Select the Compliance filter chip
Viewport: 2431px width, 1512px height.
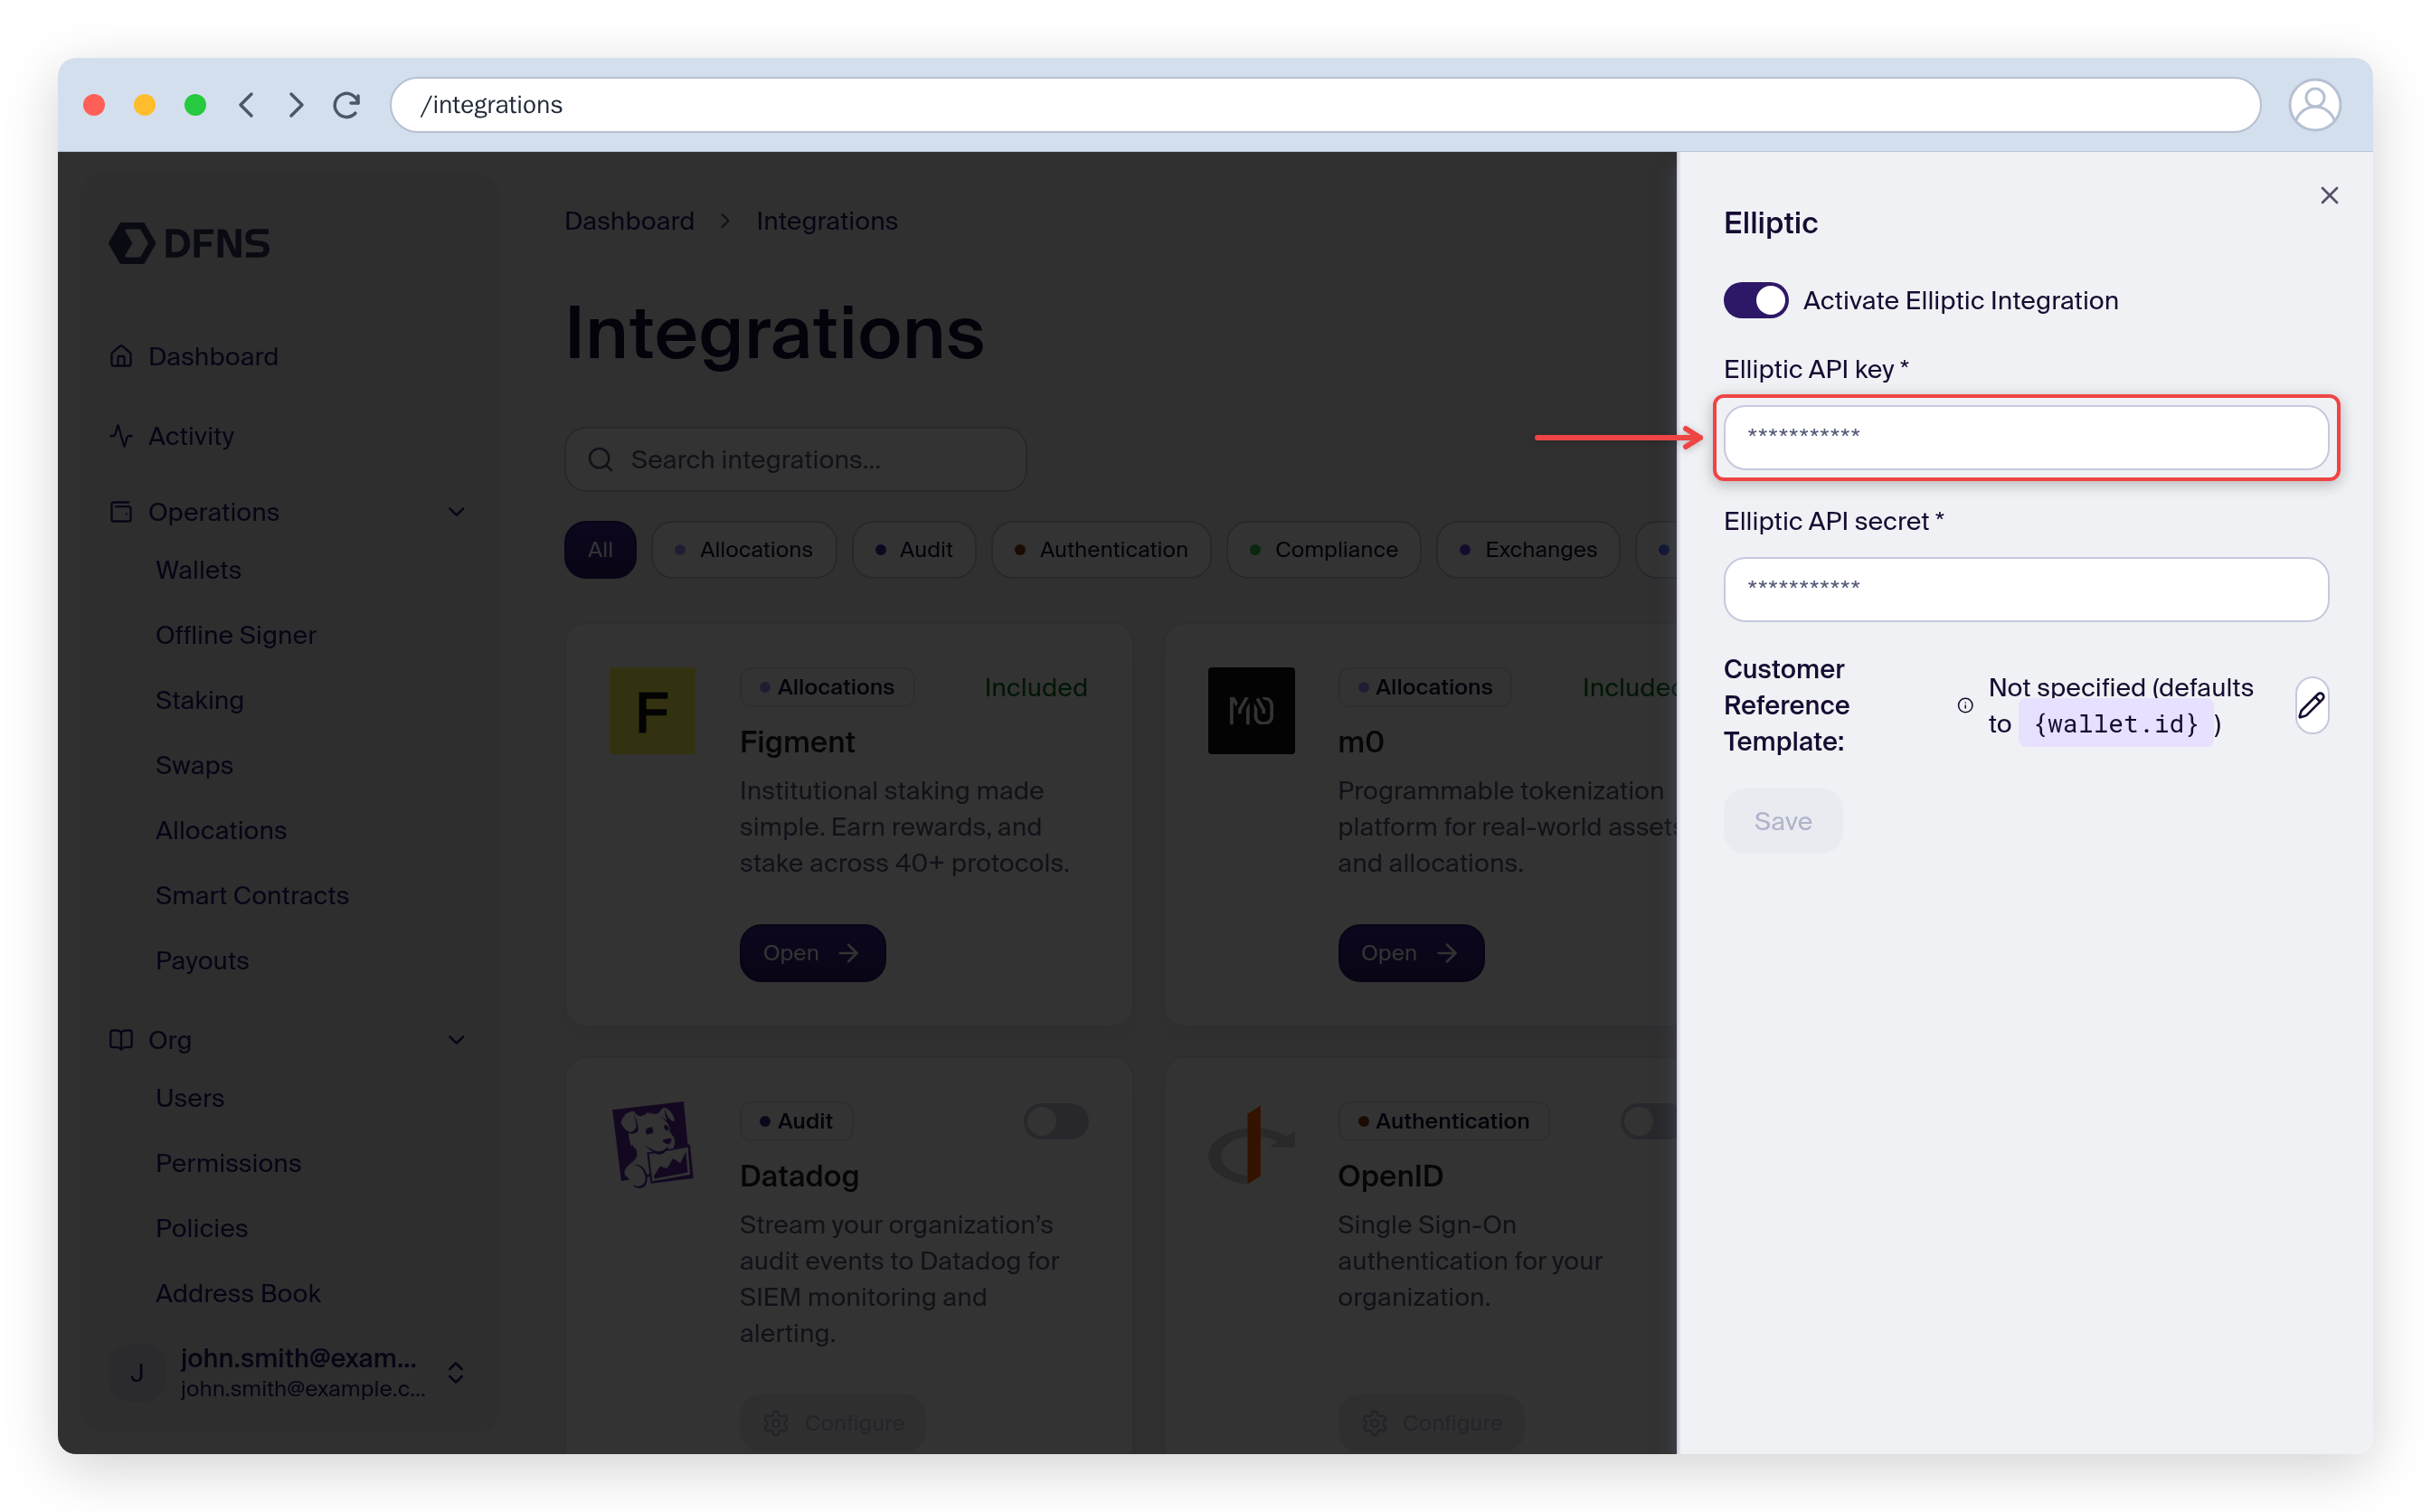1324,550
